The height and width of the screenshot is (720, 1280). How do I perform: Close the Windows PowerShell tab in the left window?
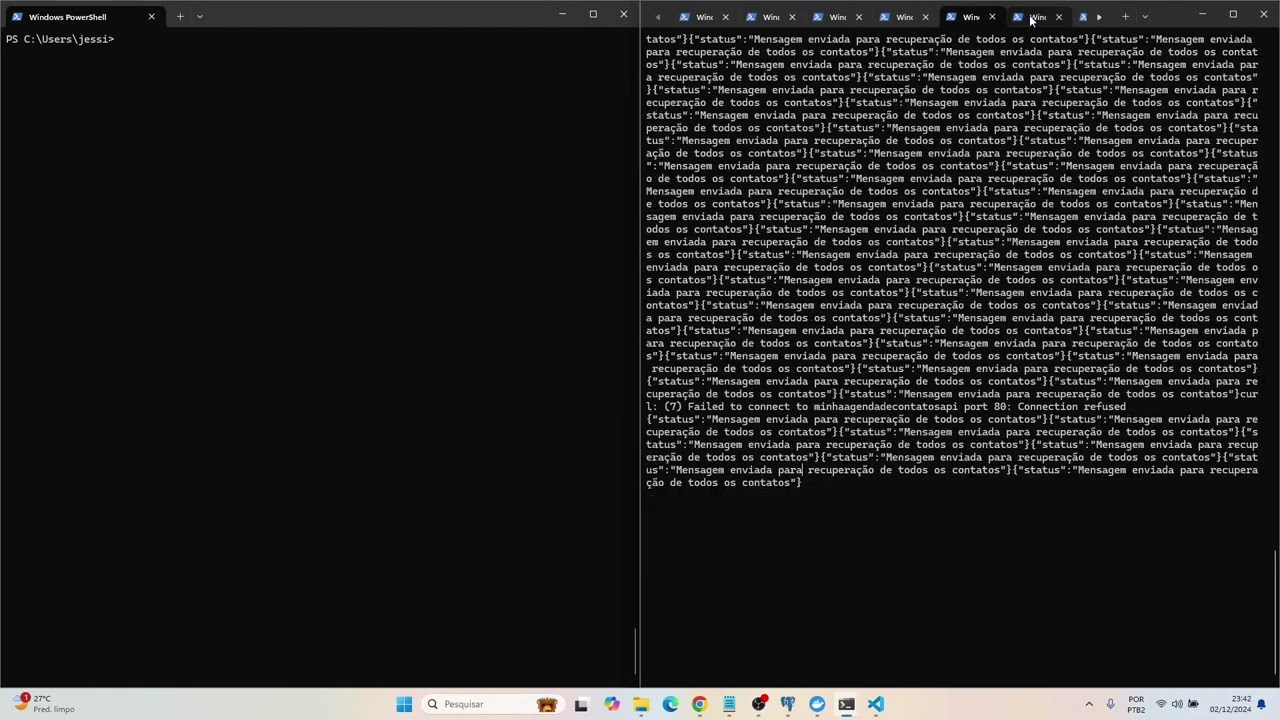(151, 17)
